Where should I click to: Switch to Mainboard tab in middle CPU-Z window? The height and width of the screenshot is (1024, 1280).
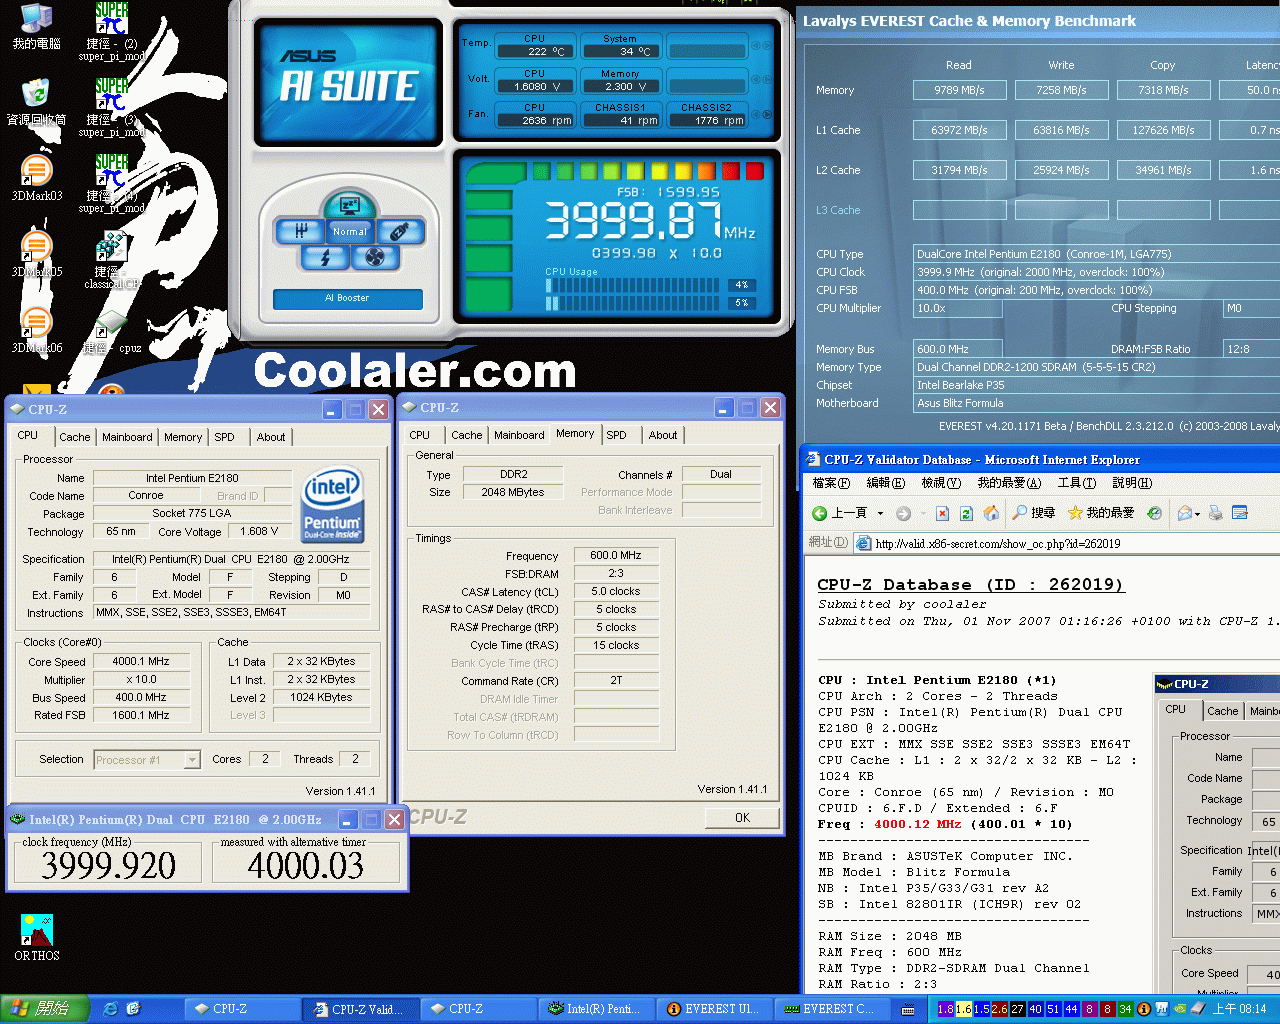point(519,435)
